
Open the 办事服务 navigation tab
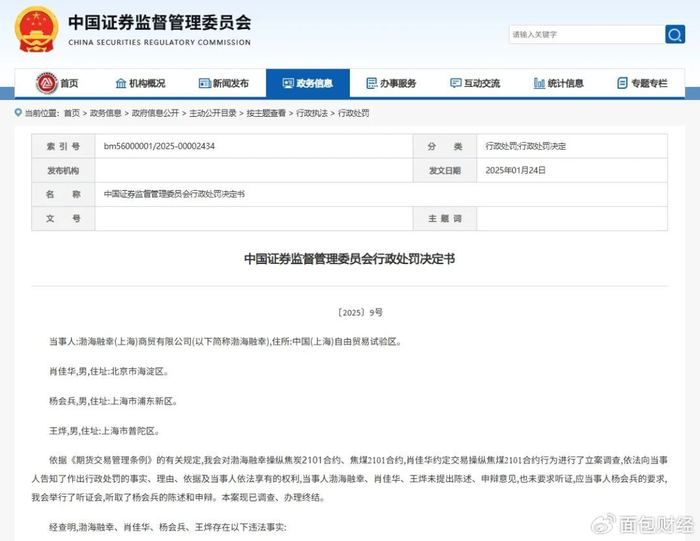click(x=392, y=83)
